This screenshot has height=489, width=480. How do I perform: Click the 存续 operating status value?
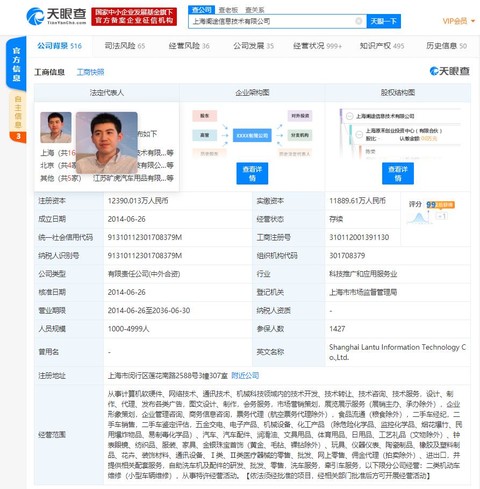click(336, 219)
